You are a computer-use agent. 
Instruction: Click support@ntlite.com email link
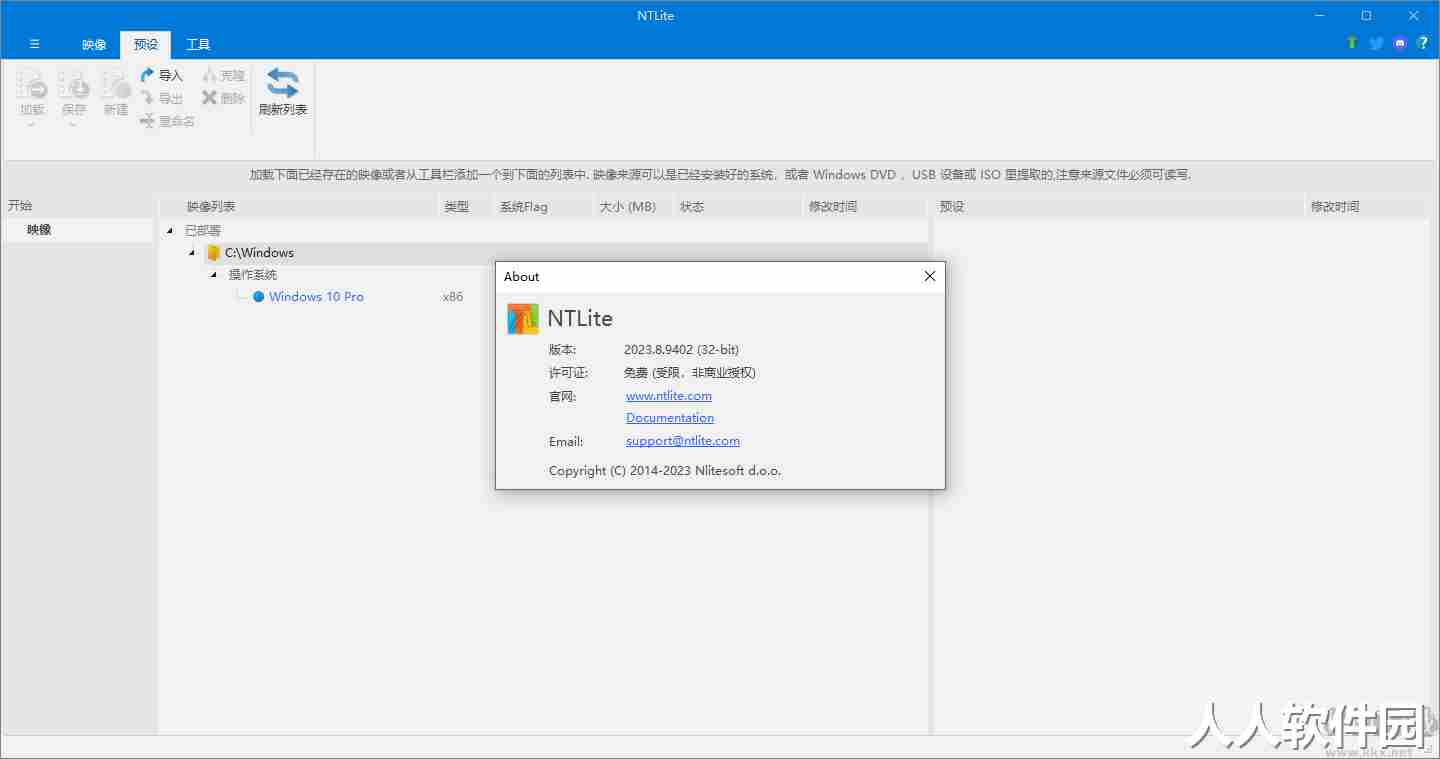(x=683, y=441)
